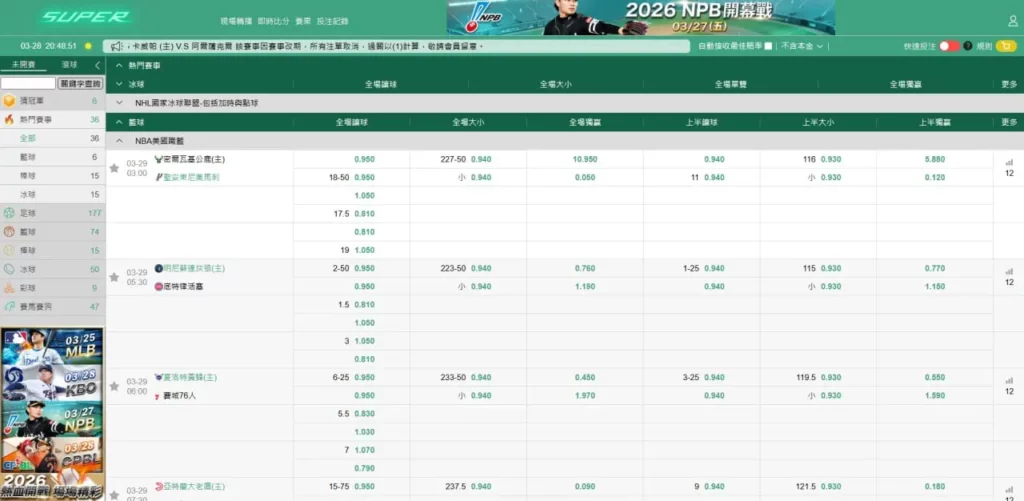Select the lottery ball icon with count 9
The image size is (1024, 501).
pyautogui.click(x=9, y=287)
